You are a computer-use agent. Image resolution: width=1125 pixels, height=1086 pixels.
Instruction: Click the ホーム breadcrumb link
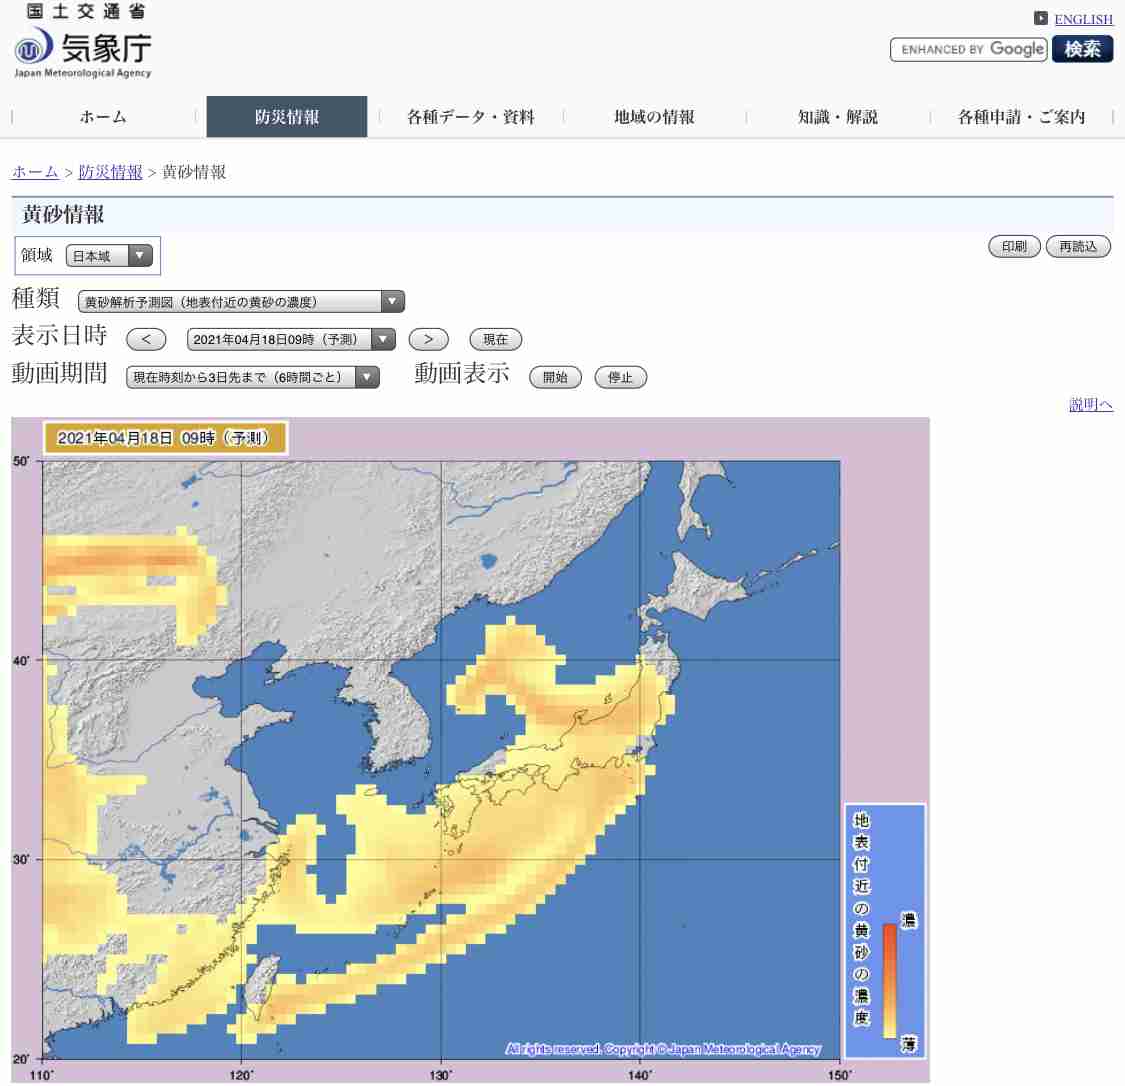(35, 172)
